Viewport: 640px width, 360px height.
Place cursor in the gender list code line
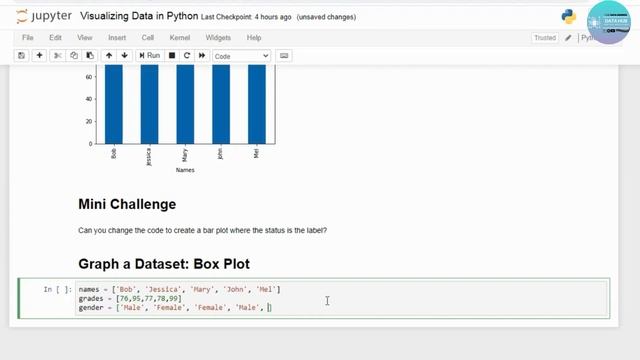[x=175, y=307]
